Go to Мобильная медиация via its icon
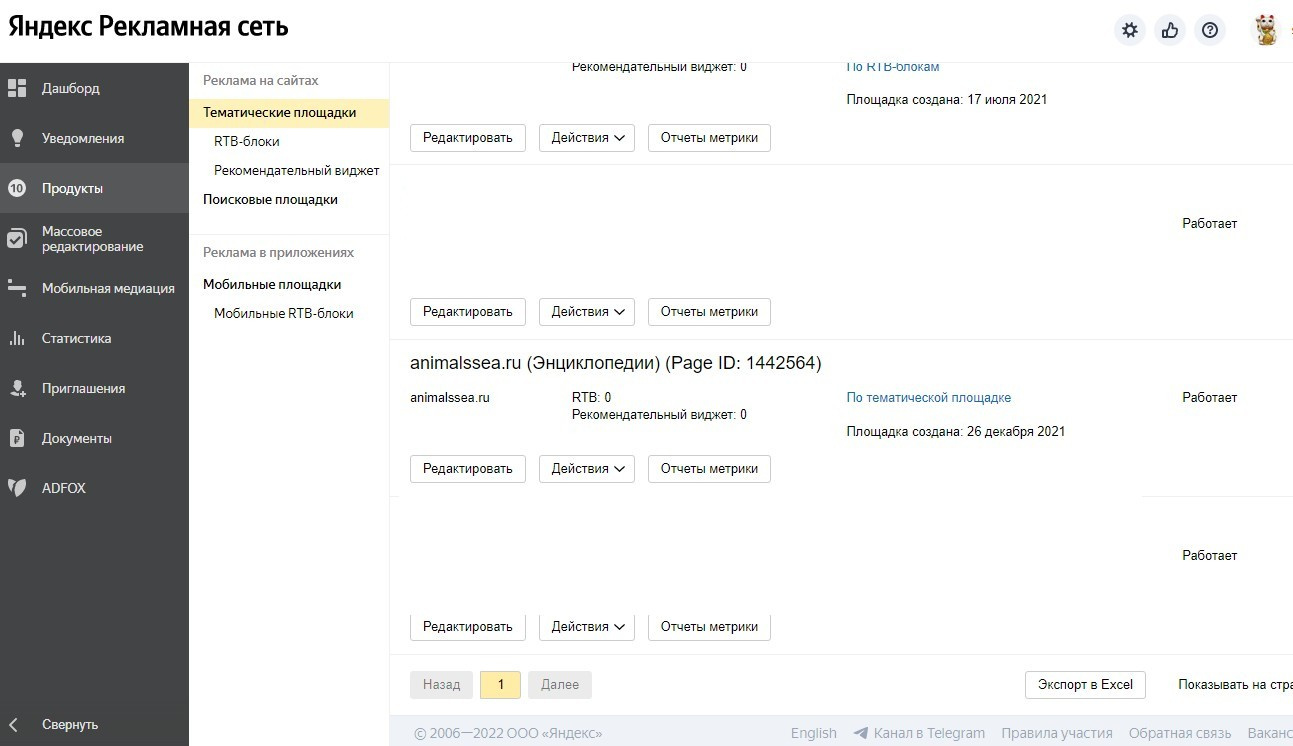This screenshot has height=746, width=1293. point(17,288)
